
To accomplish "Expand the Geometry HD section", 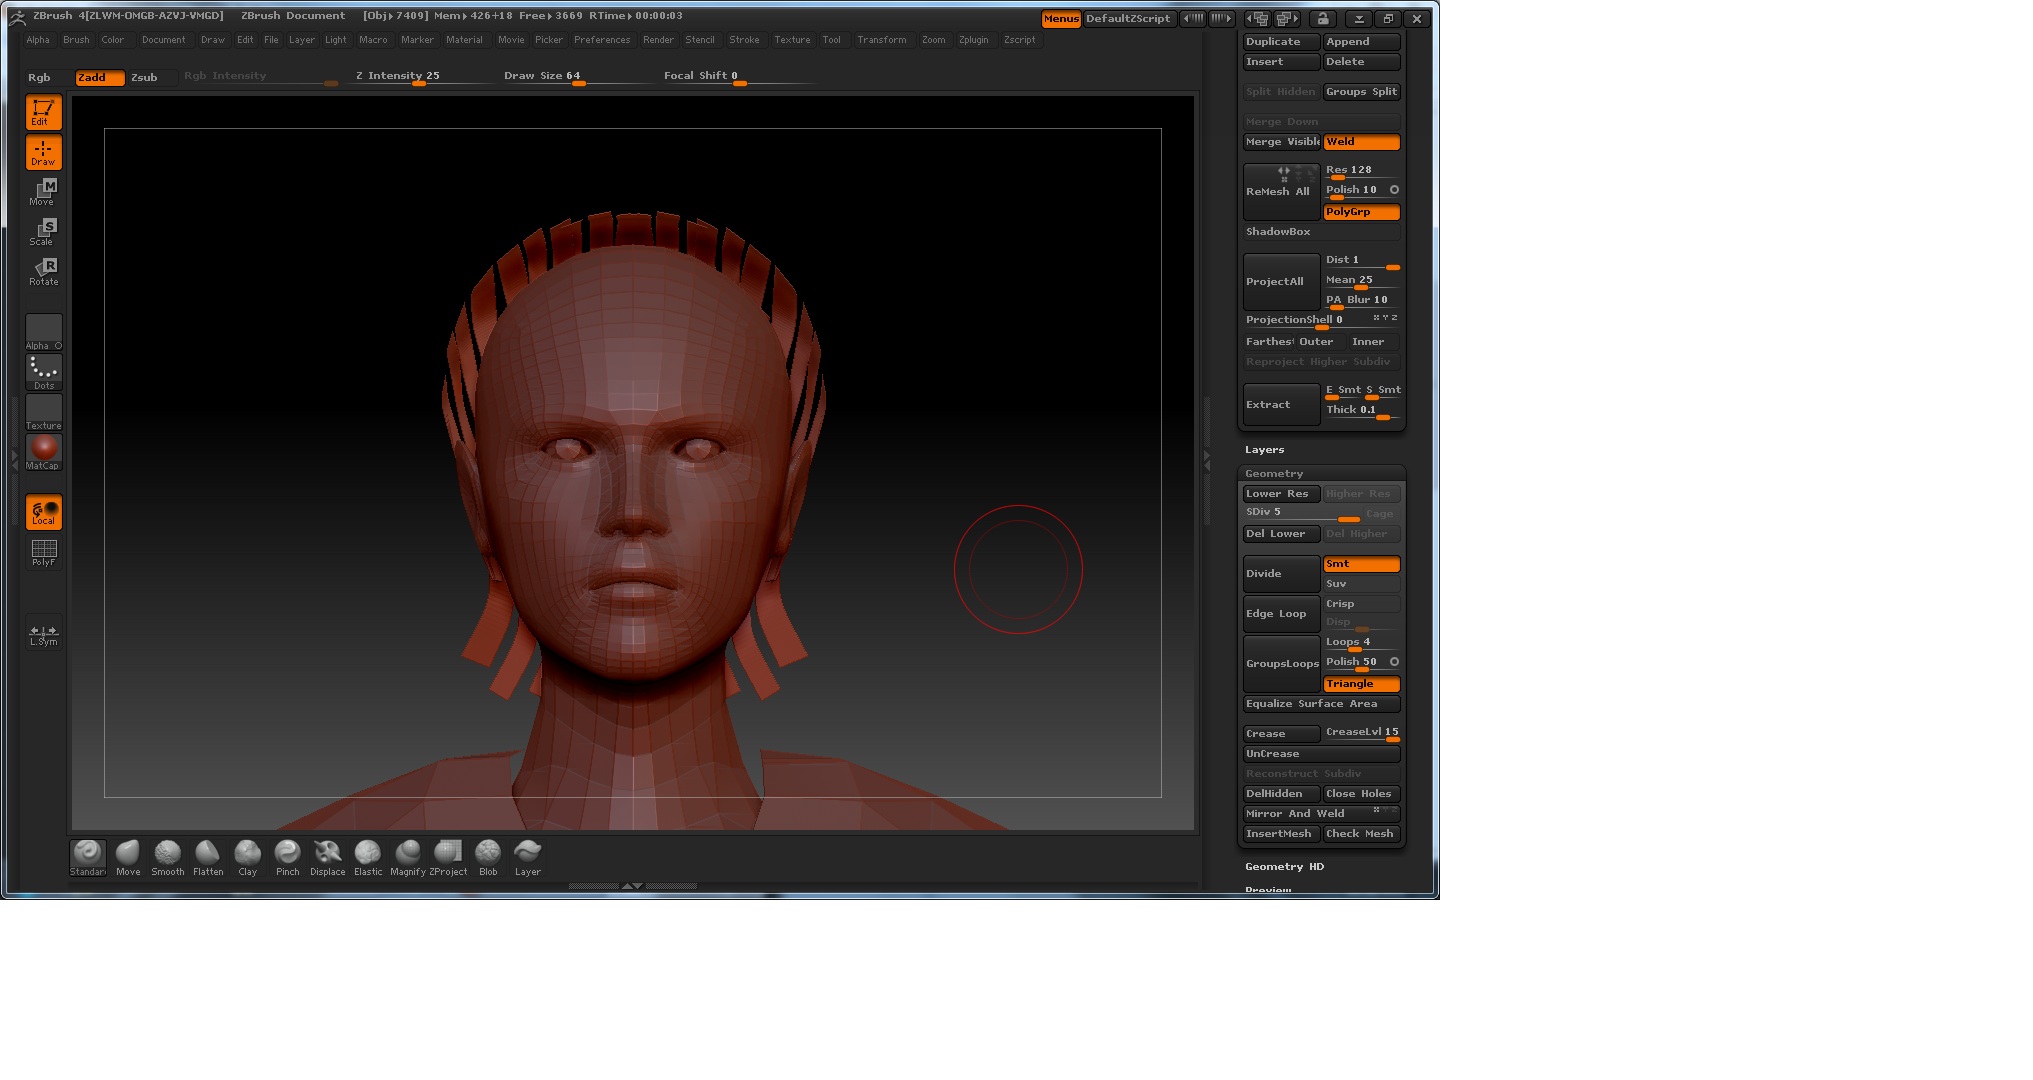I will (x=1284, y=867).
